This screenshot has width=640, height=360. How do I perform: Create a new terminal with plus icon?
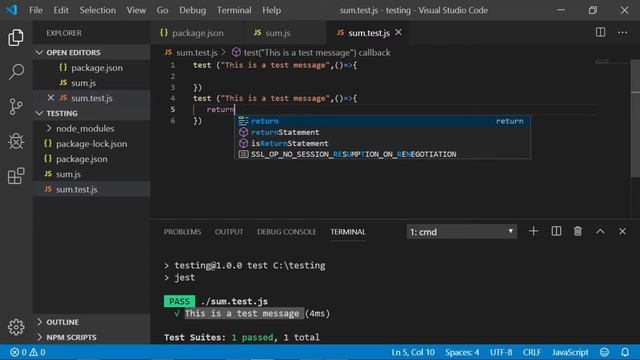[533, 231]
